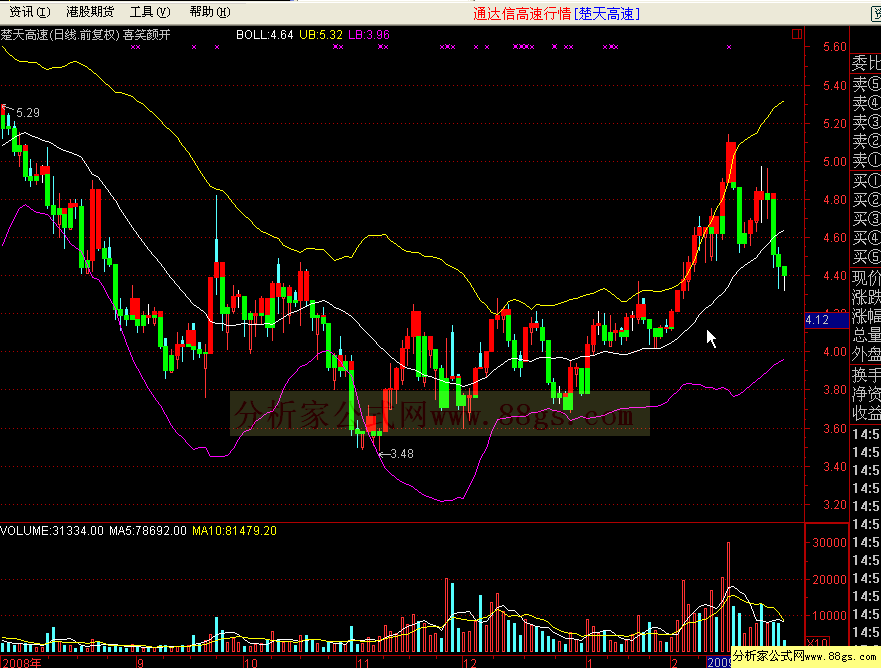
Task: Select the 楚天高速(日线.前复权) chart header
Action: point(60,35)
